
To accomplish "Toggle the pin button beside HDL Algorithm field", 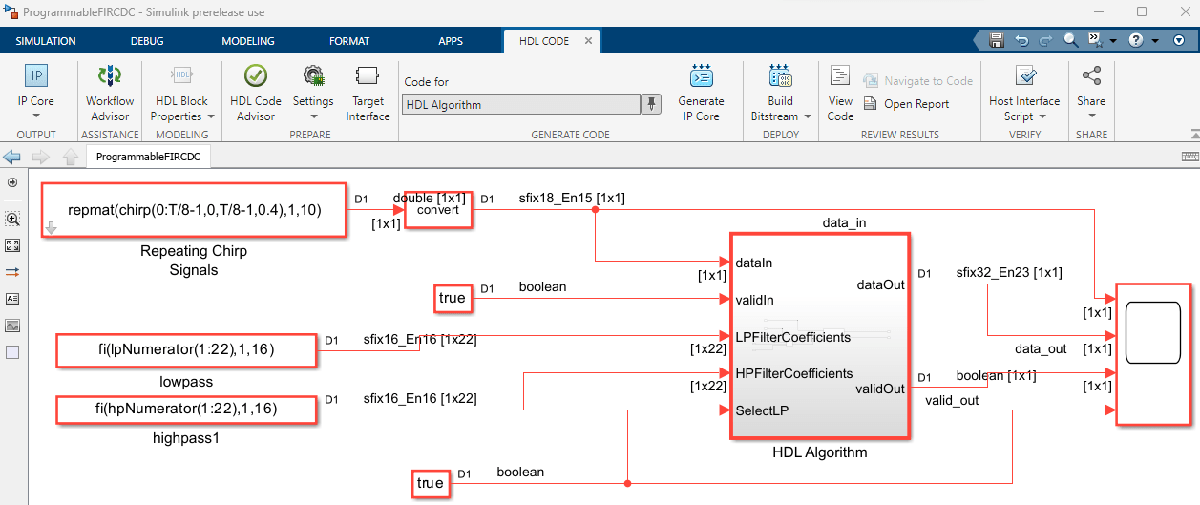I will [652, 104].
